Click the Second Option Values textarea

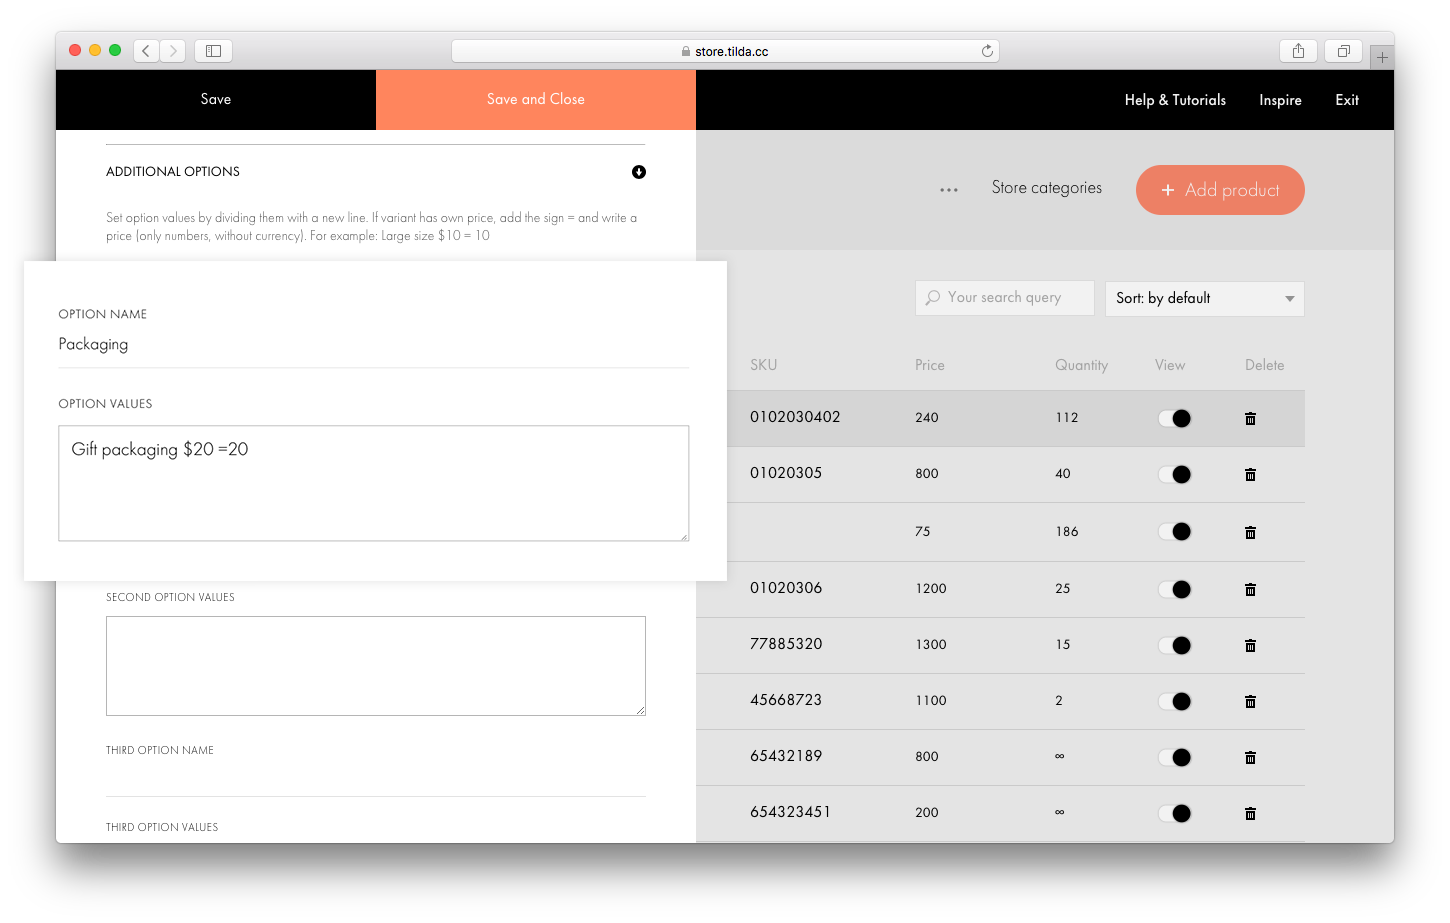pos(376,666)
